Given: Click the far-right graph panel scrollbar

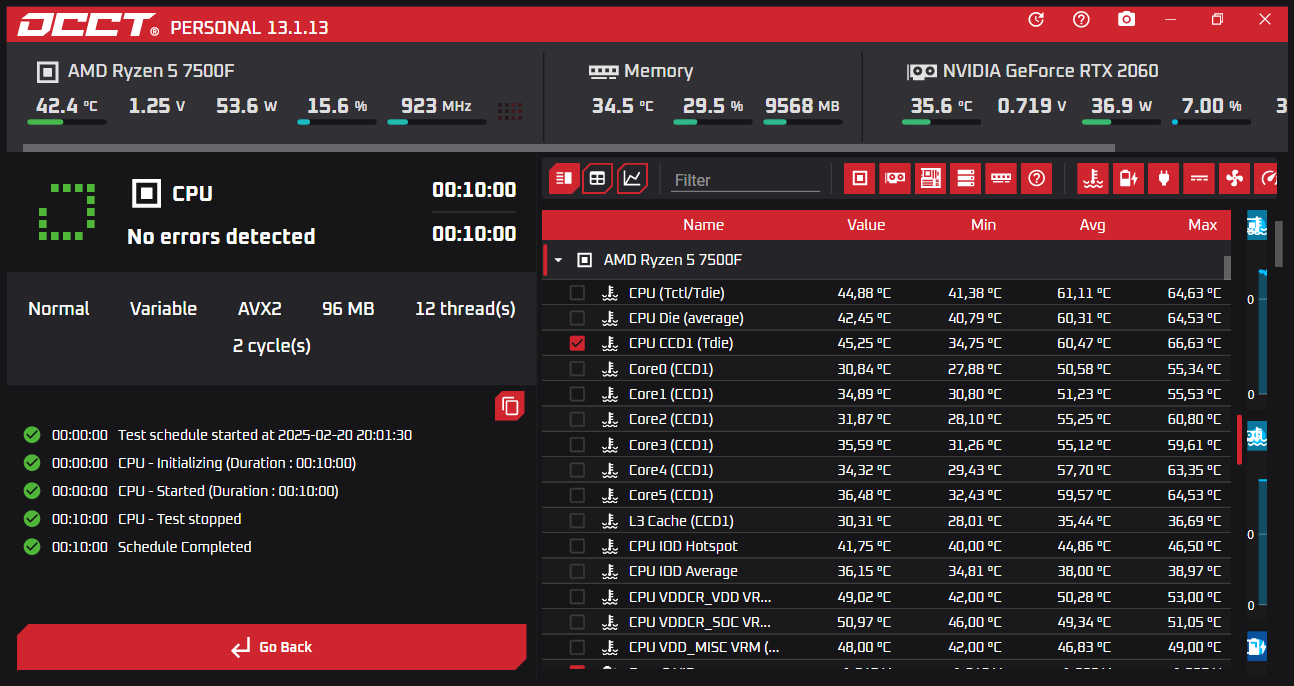Looking at the screenshot, I should [x=1279, y=244].
